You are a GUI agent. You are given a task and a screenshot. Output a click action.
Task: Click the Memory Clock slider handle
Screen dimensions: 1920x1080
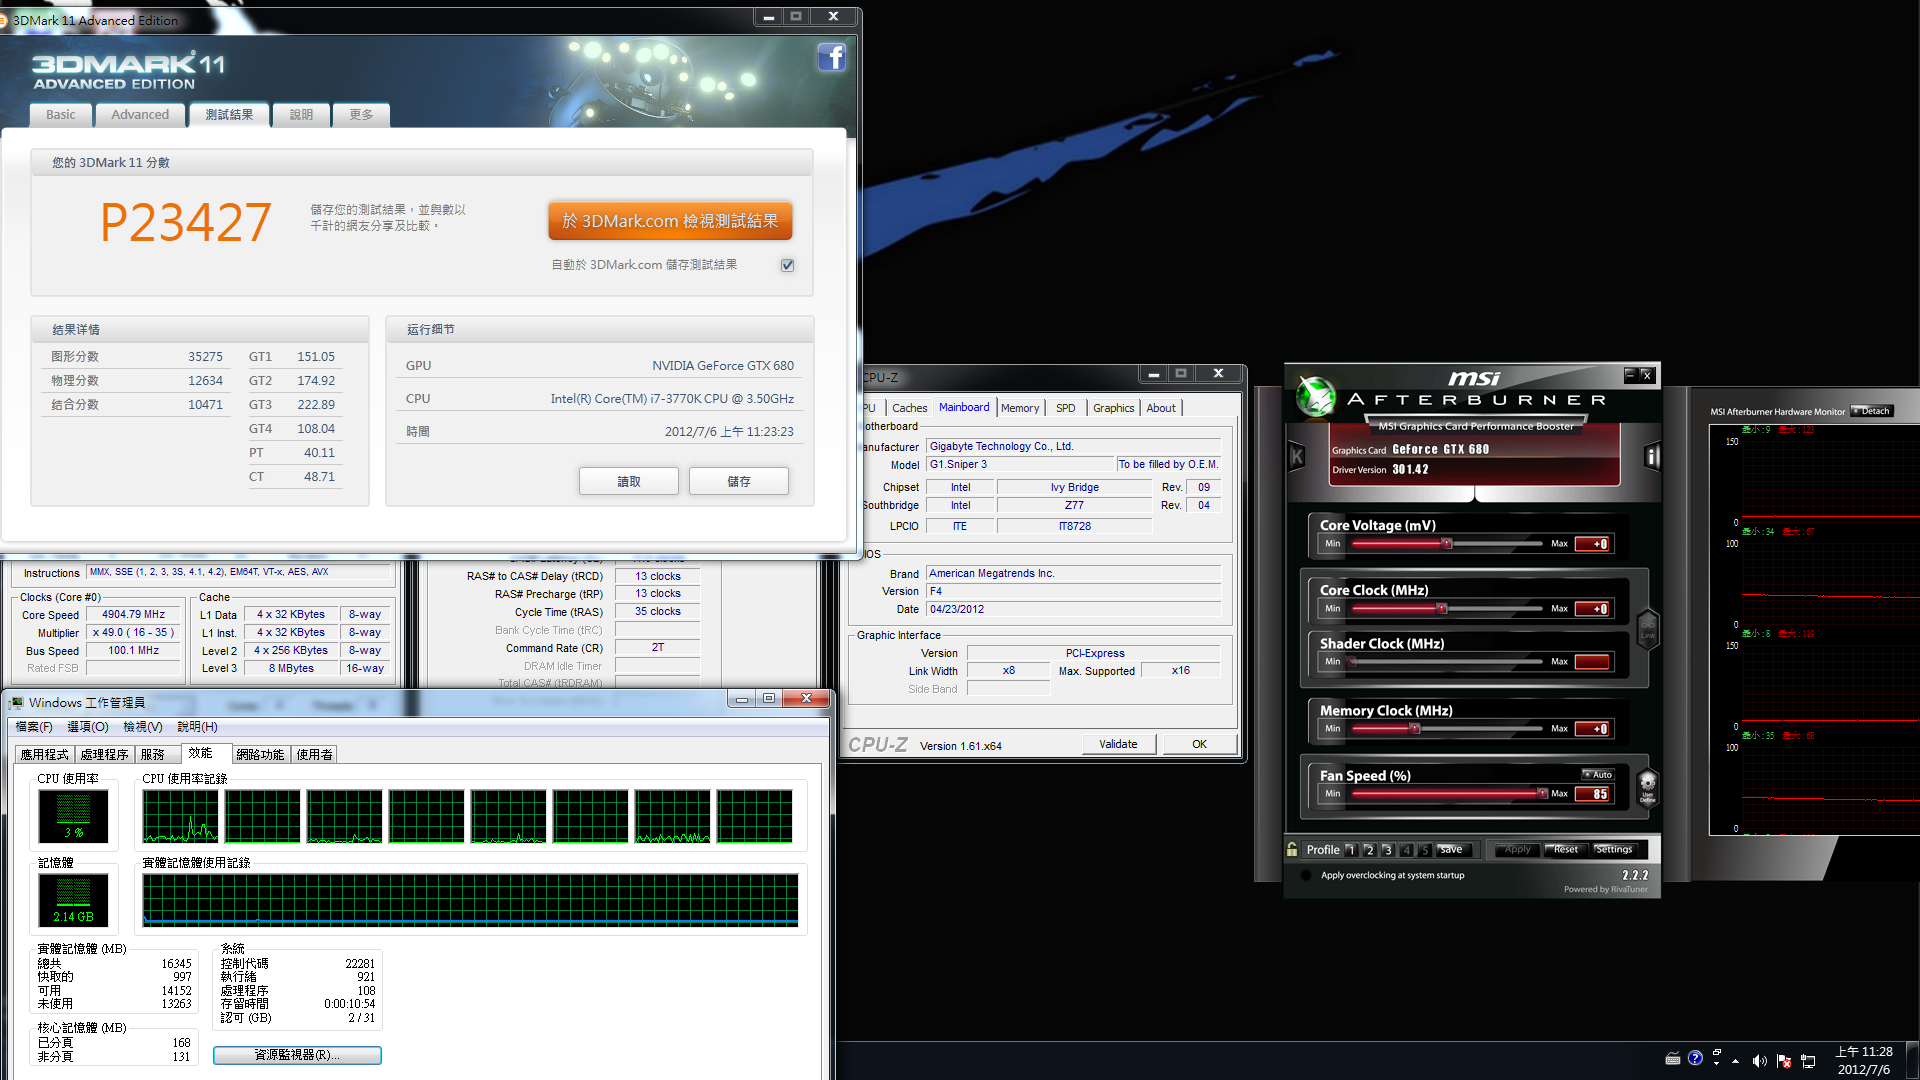click(x=1414, y=729)
